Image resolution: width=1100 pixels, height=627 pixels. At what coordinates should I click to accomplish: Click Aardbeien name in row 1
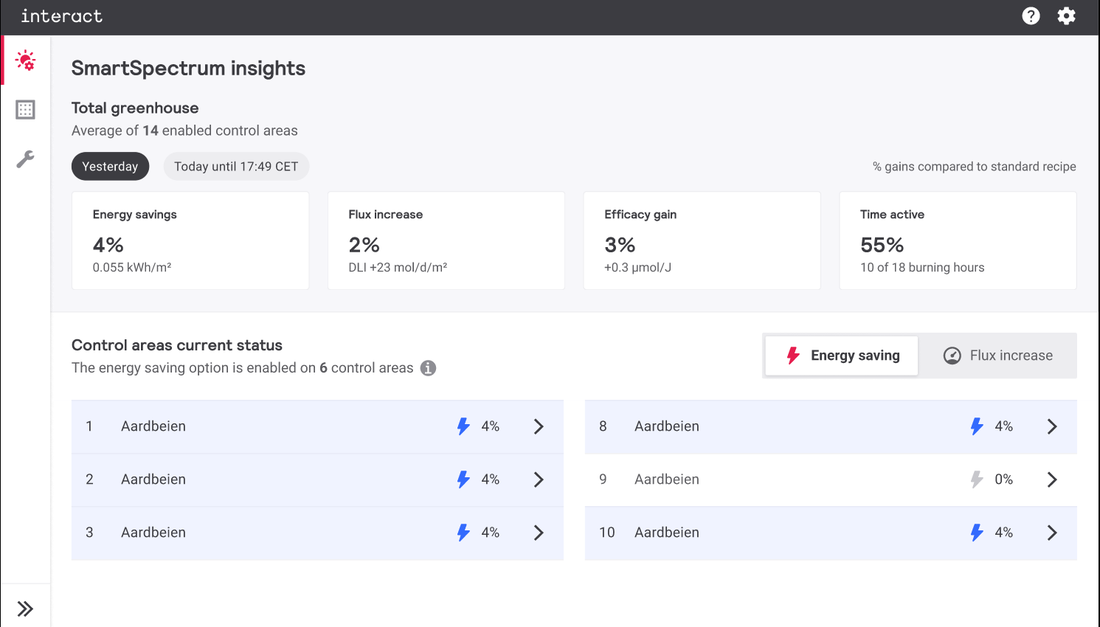(x=153, y=426)
